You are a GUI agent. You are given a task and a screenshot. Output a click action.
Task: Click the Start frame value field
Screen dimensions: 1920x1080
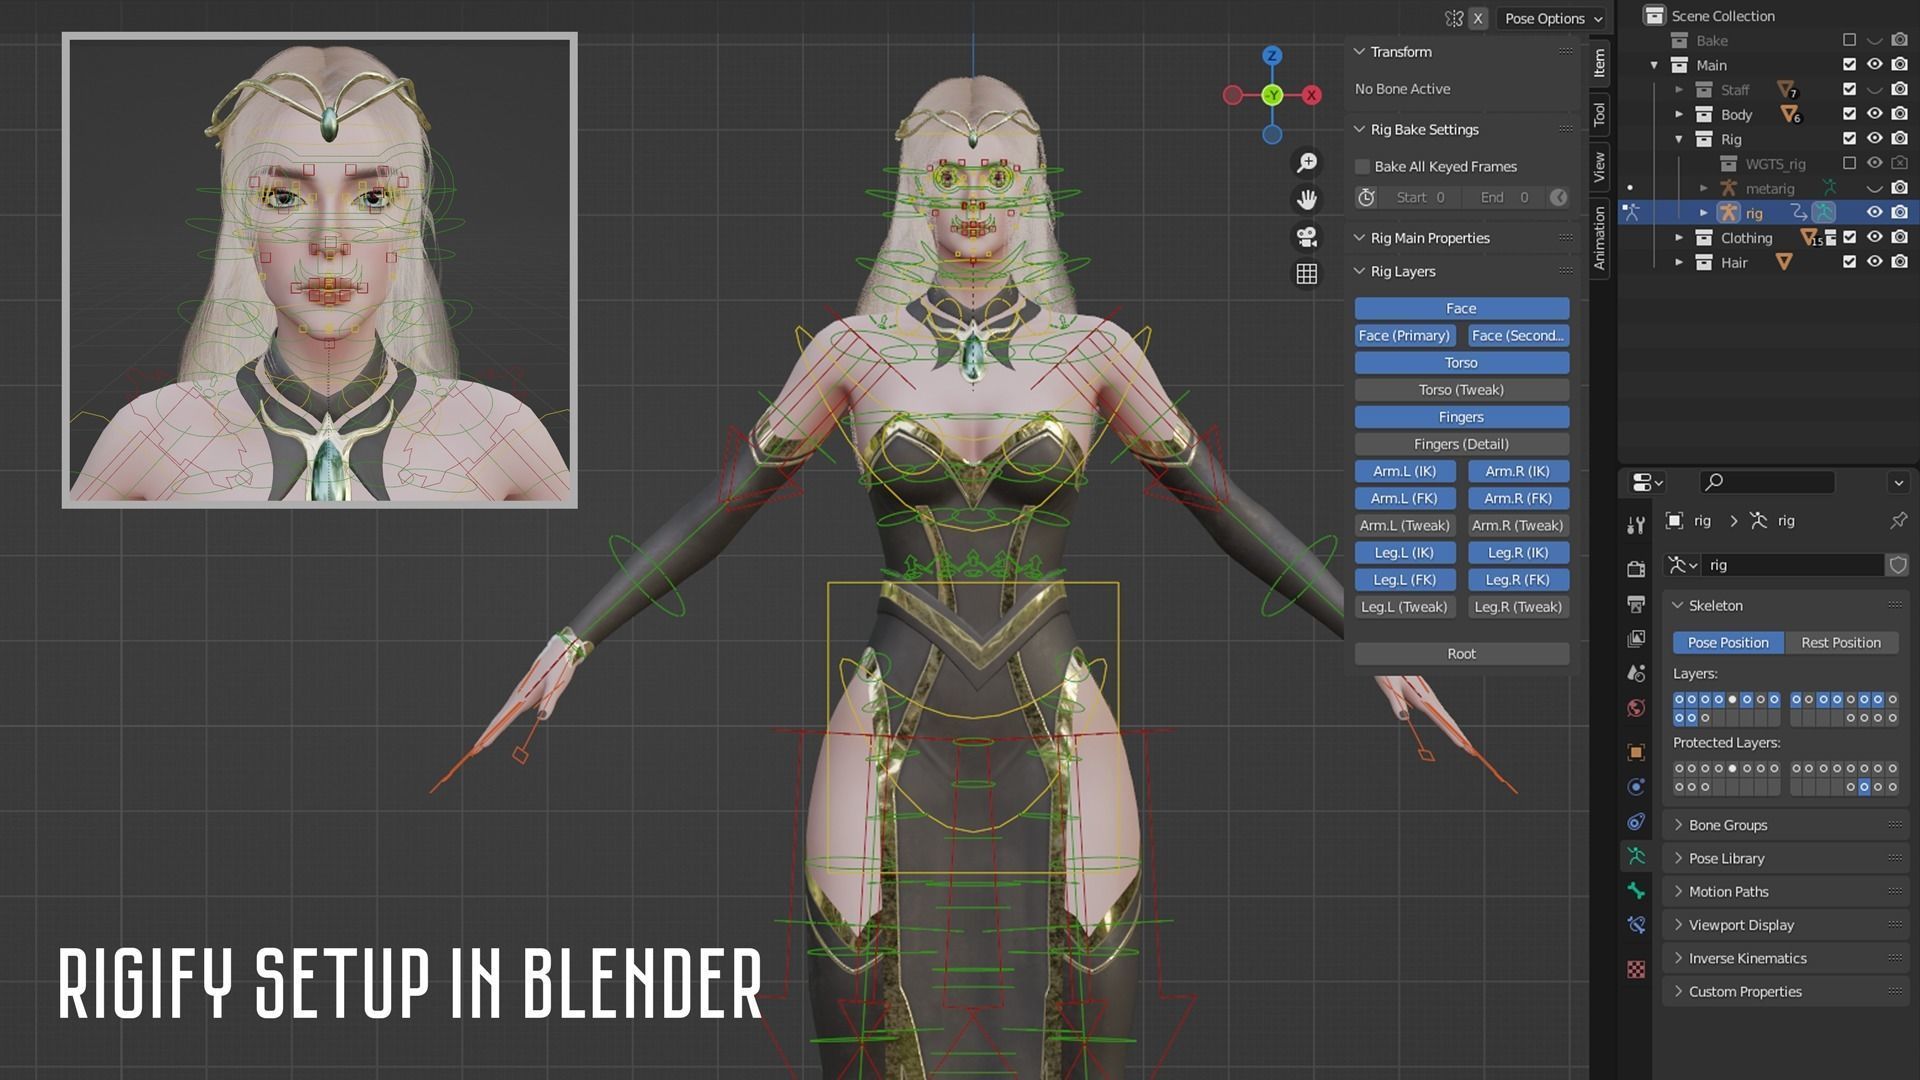(x=1420, y=198)
